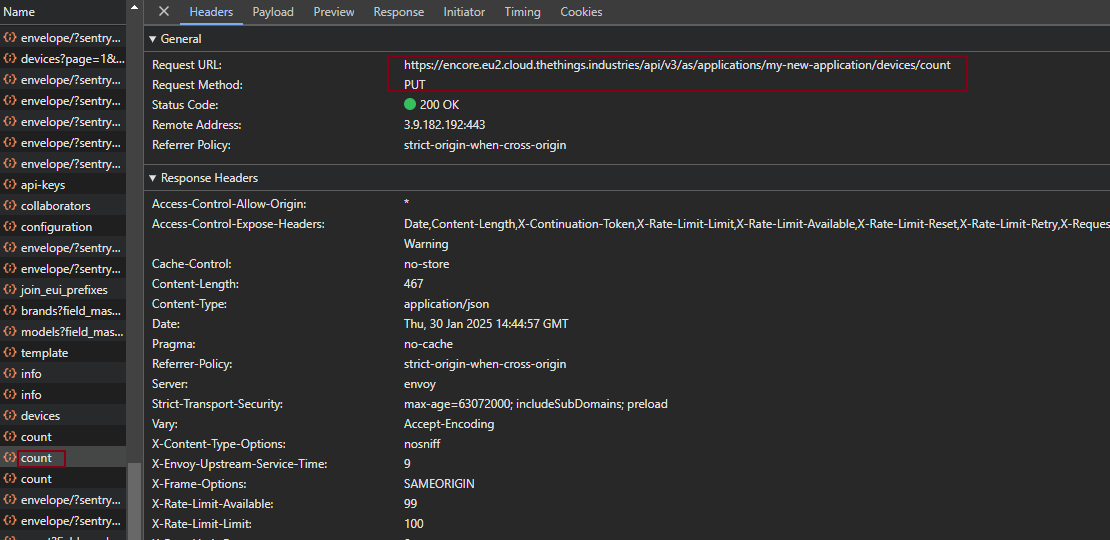The height and width of the screenshot is (540, 1110).
Task: Click the remote address 3.9.182.192:443
Action: point(444,125)
